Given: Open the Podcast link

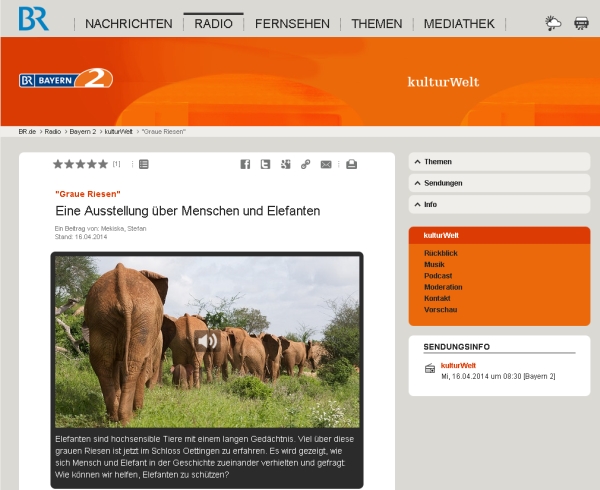Looking at the screenshot, I should pos(438,276).
